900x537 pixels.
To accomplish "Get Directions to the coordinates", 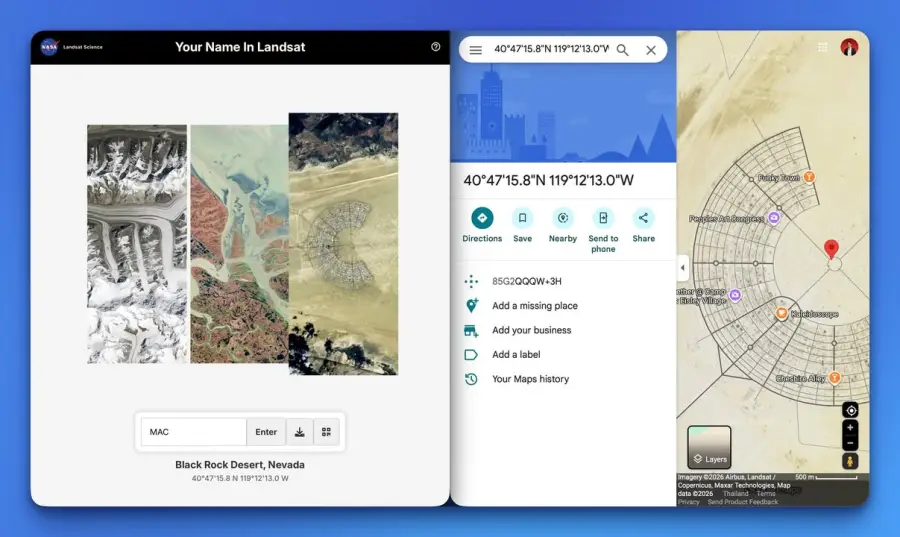I will 482,225.
